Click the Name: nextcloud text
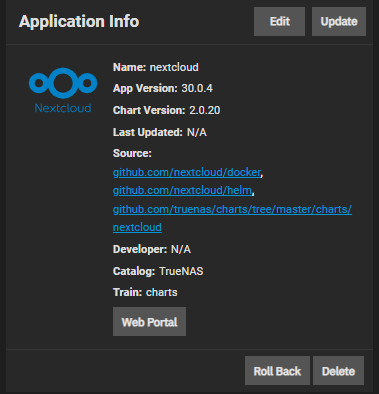 (x=156, y=67)
